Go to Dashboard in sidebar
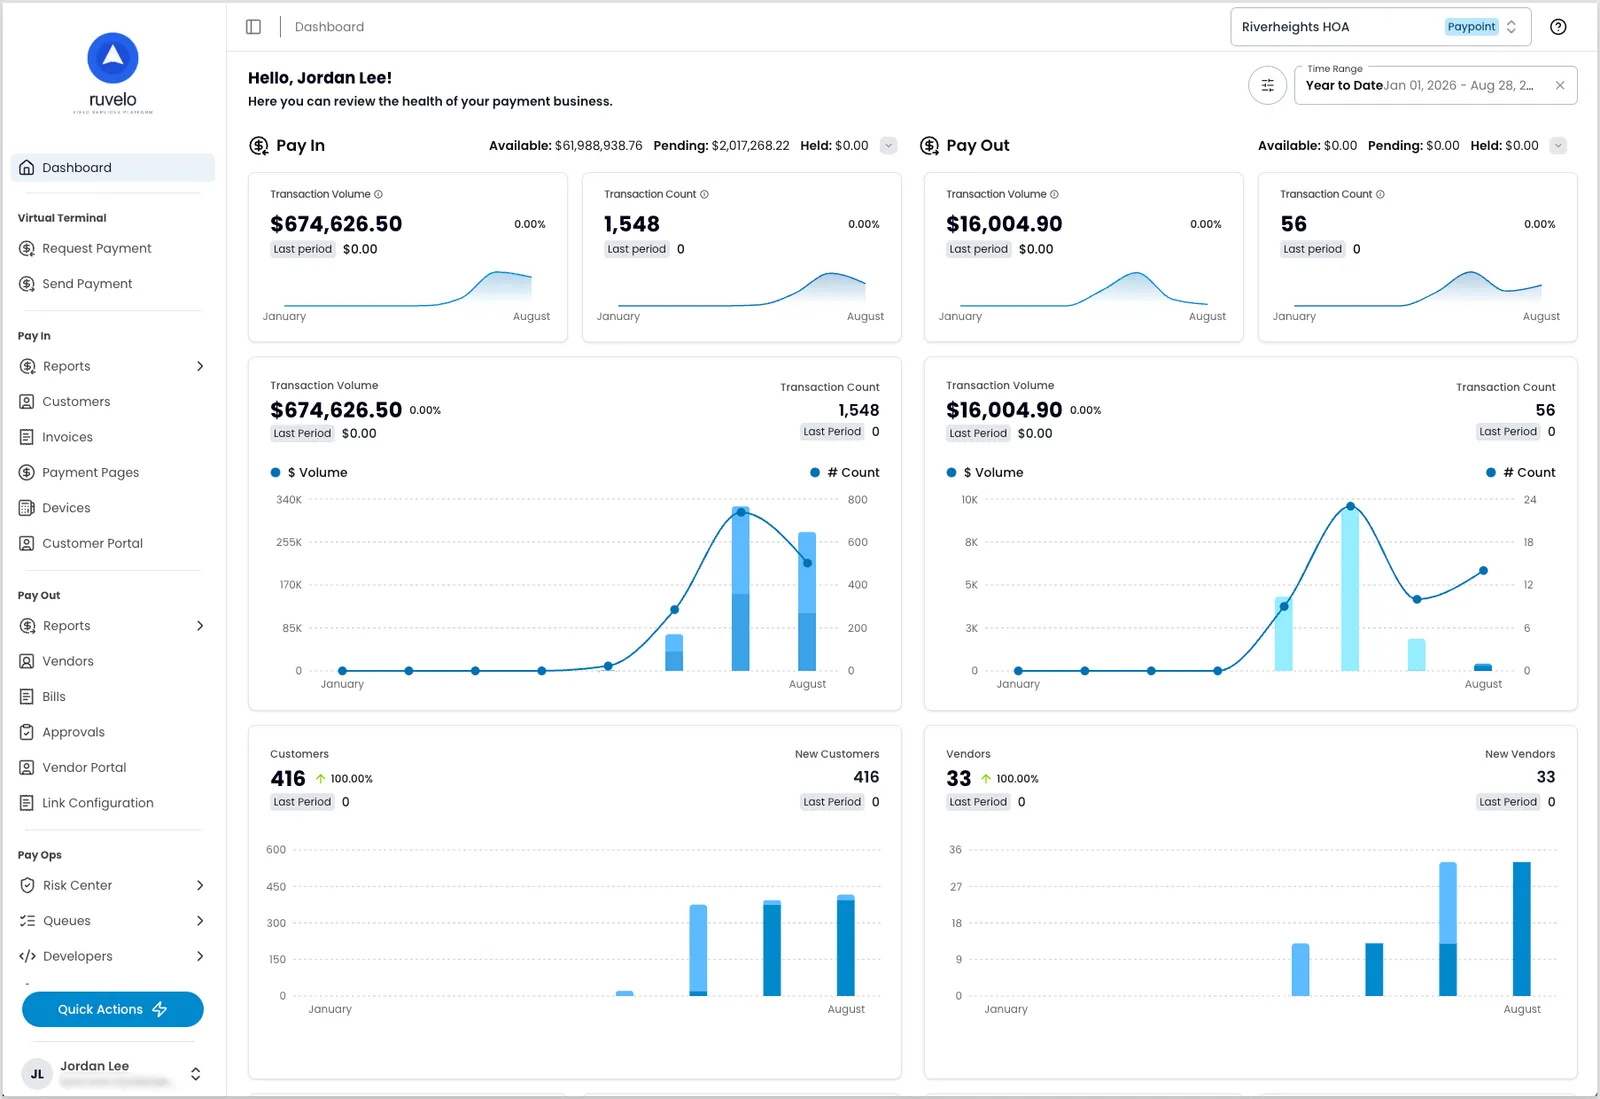Image resolution: width=1600 pixels, height=1099 pixels. (113, 168)
